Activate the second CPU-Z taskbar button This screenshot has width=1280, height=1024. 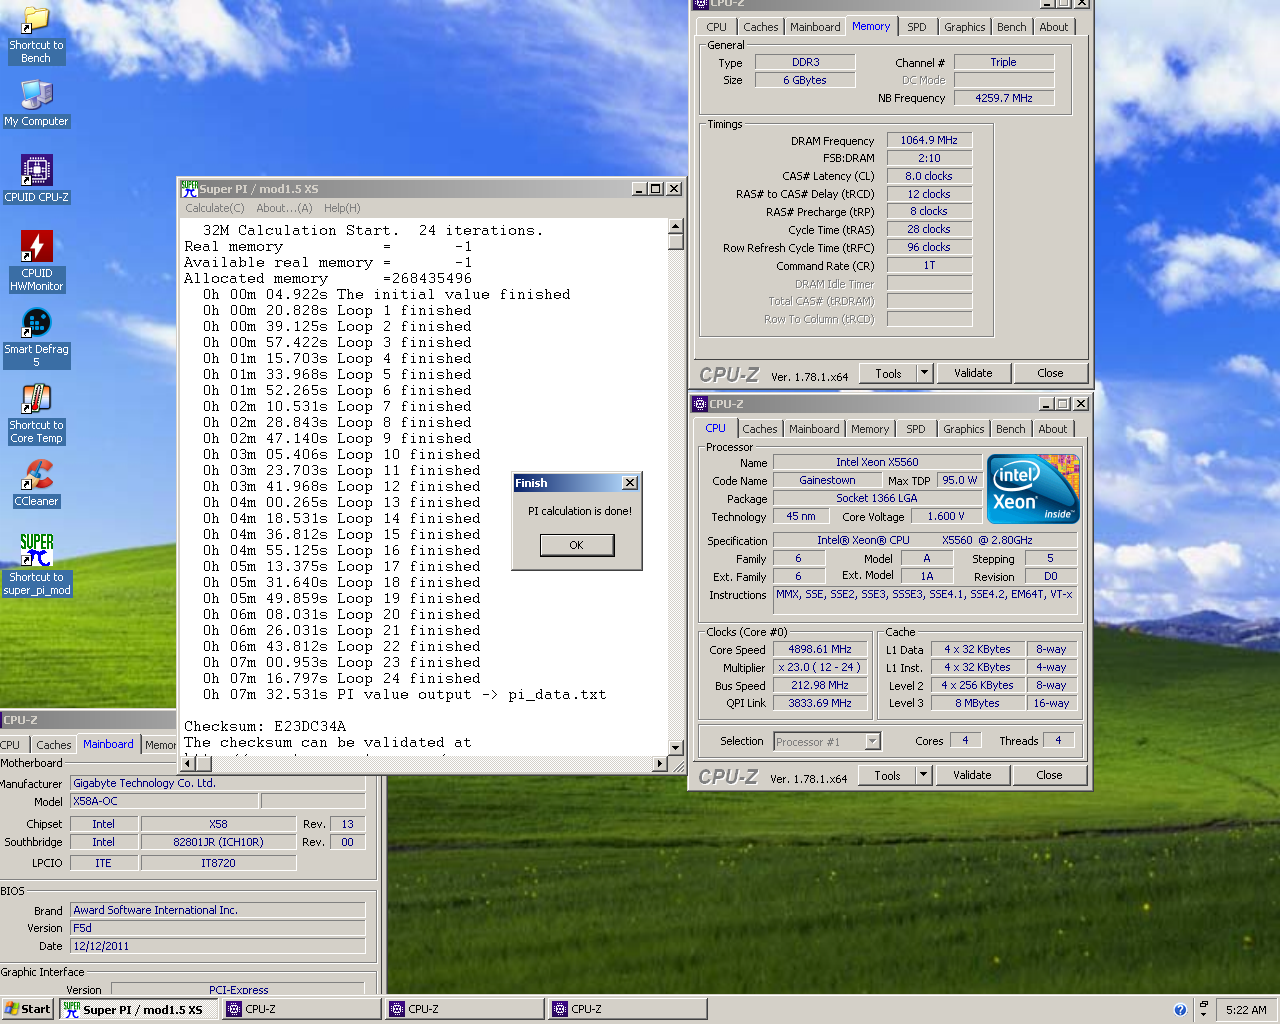tap(465, 1010)
